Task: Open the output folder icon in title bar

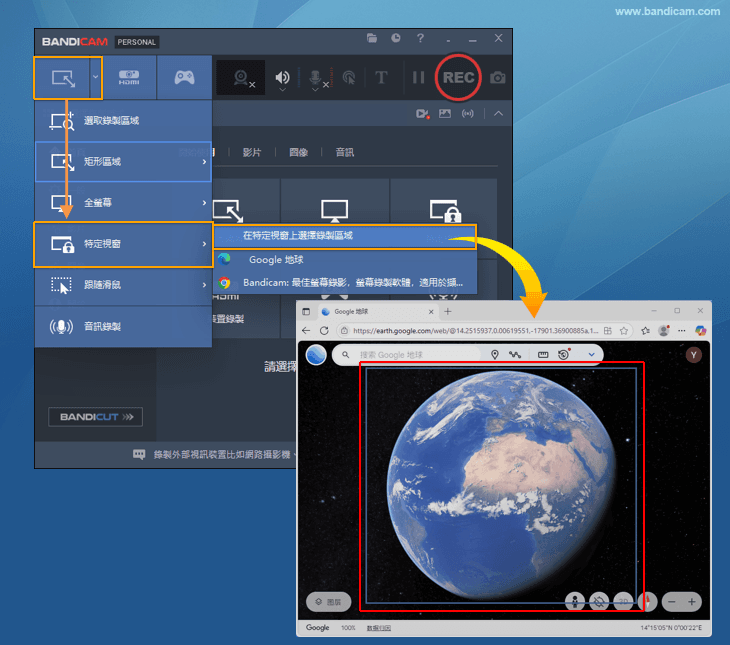Action: click(x=372, y=38)
